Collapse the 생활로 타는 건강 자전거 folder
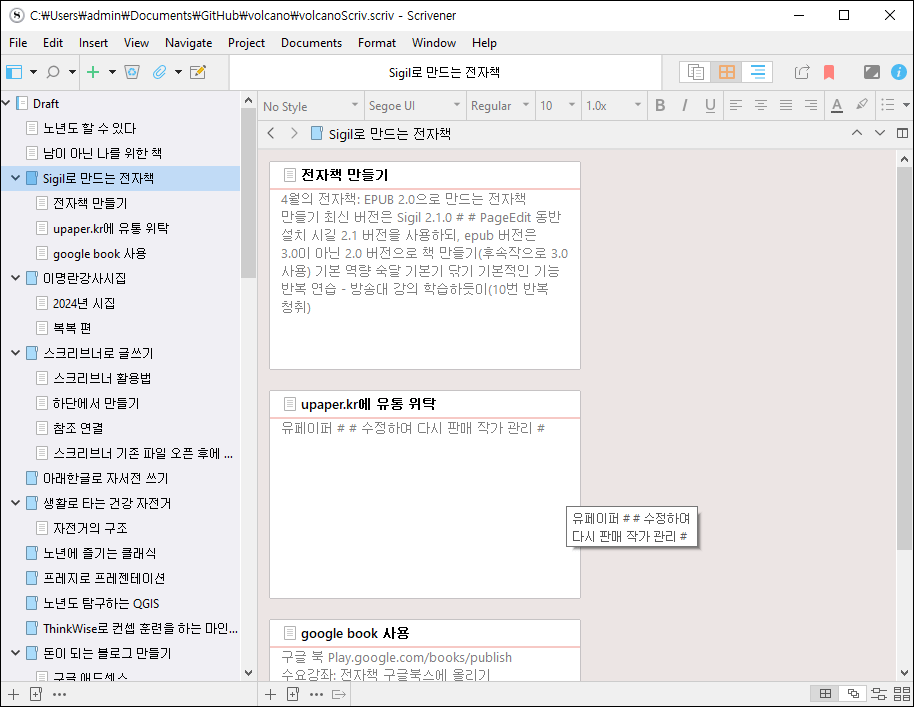 click(16, 502)
